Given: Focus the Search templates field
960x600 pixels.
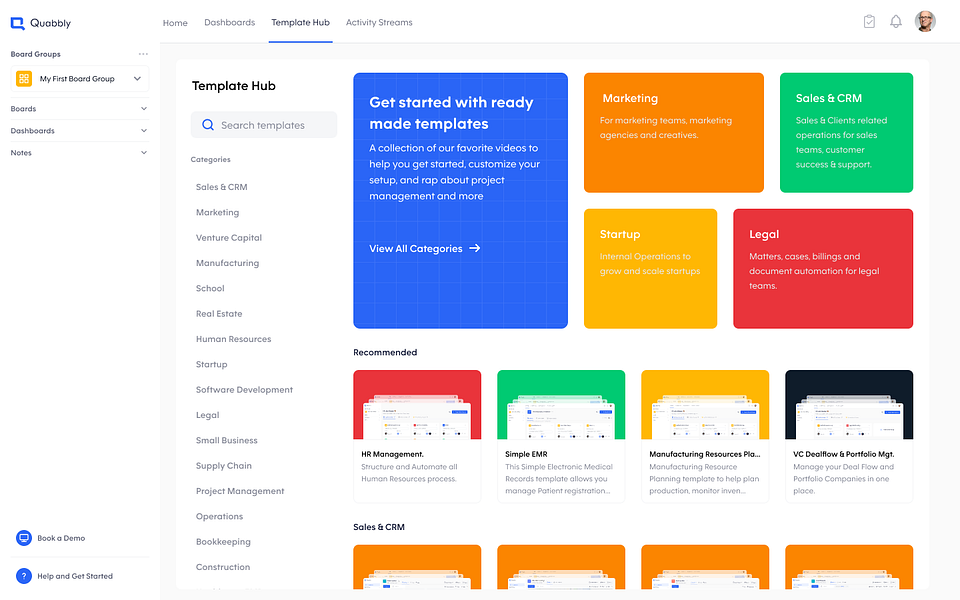Looking at the screenshot, I should coord(264,125).
